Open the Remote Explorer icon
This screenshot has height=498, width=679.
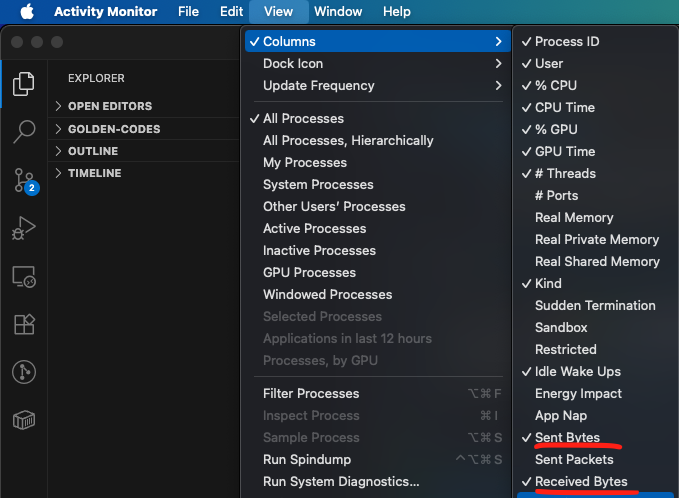pos(24,277)
